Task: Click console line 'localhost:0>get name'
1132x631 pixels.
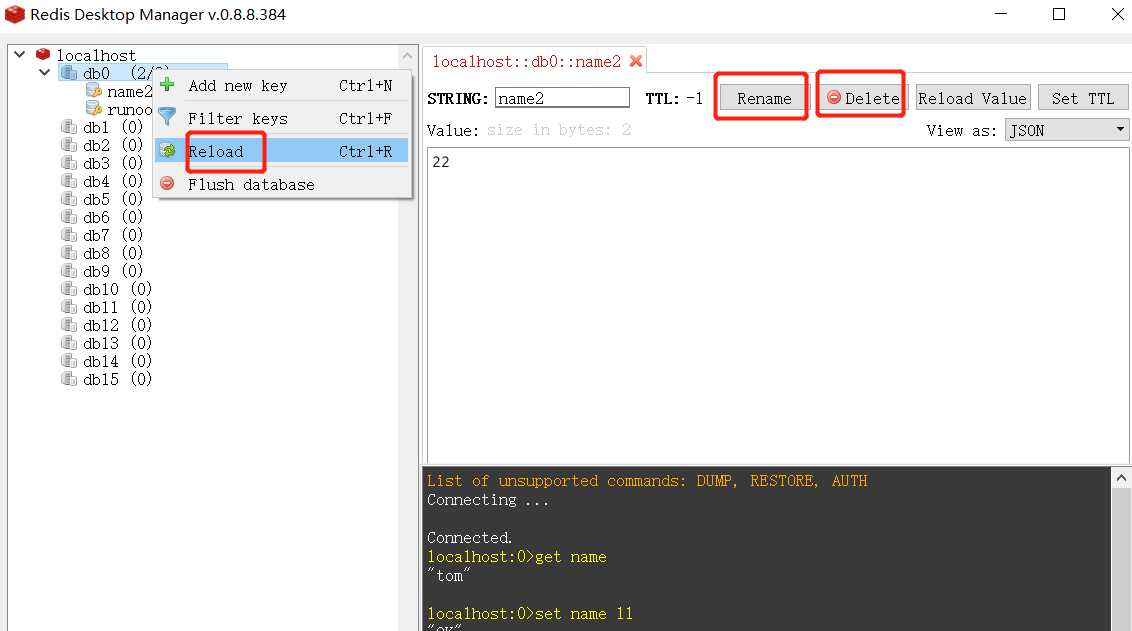Action: click(x=516, y=557)
